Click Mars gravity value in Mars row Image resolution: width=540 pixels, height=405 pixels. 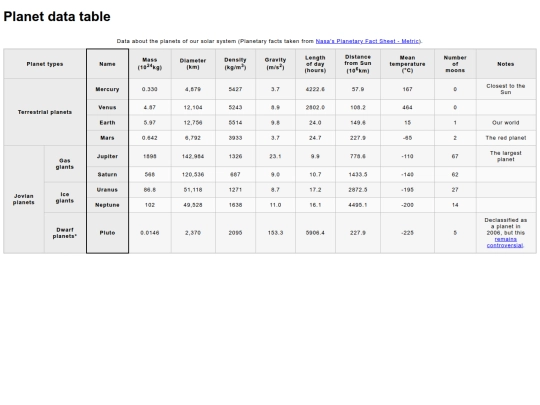click(x=275, y=138)
